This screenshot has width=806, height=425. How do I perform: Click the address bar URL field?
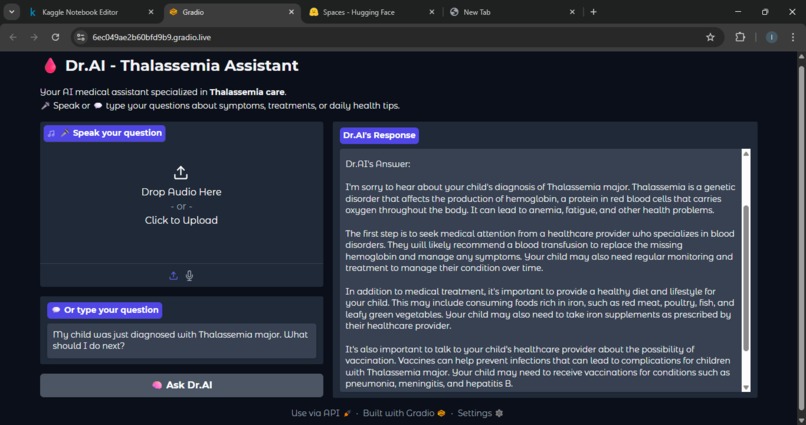(396, 37)
